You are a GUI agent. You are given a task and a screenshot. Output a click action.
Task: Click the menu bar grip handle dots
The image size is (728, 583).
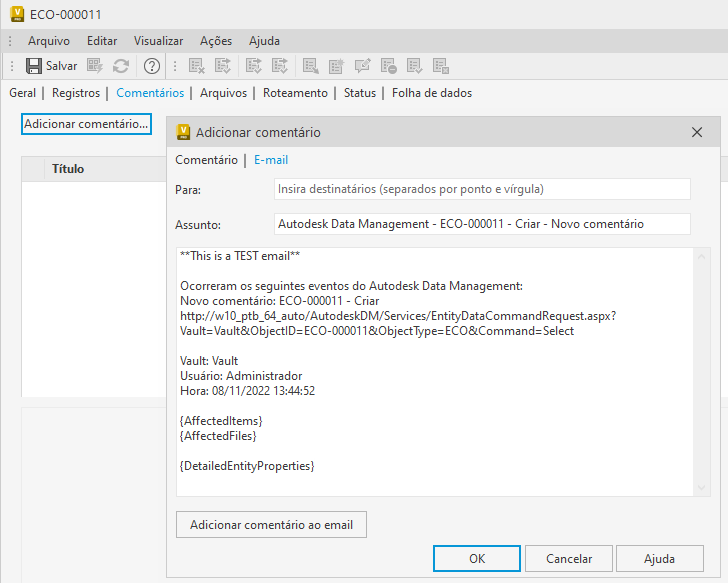[10, 41]
